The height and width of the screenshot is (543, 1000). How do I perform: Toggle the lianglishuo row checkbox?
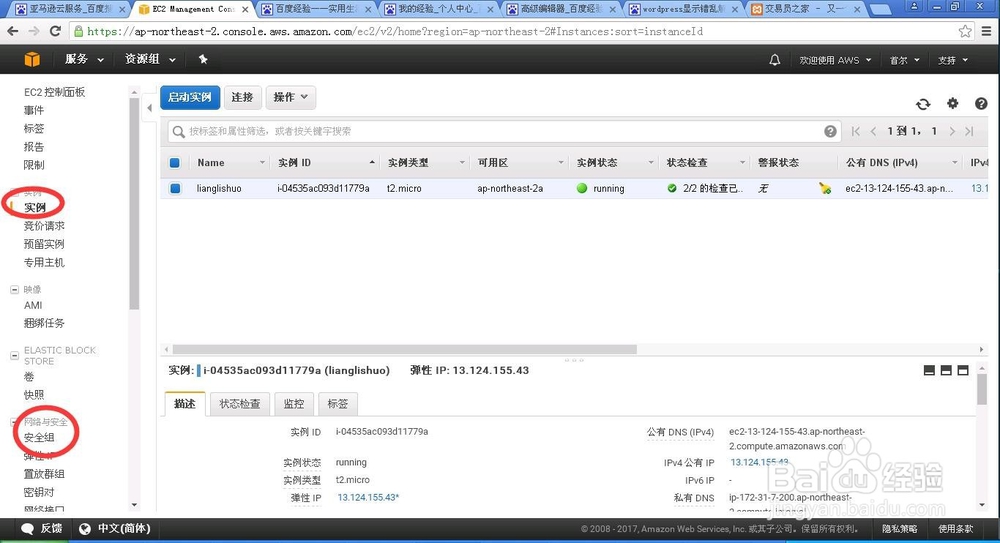click(175, 188)
